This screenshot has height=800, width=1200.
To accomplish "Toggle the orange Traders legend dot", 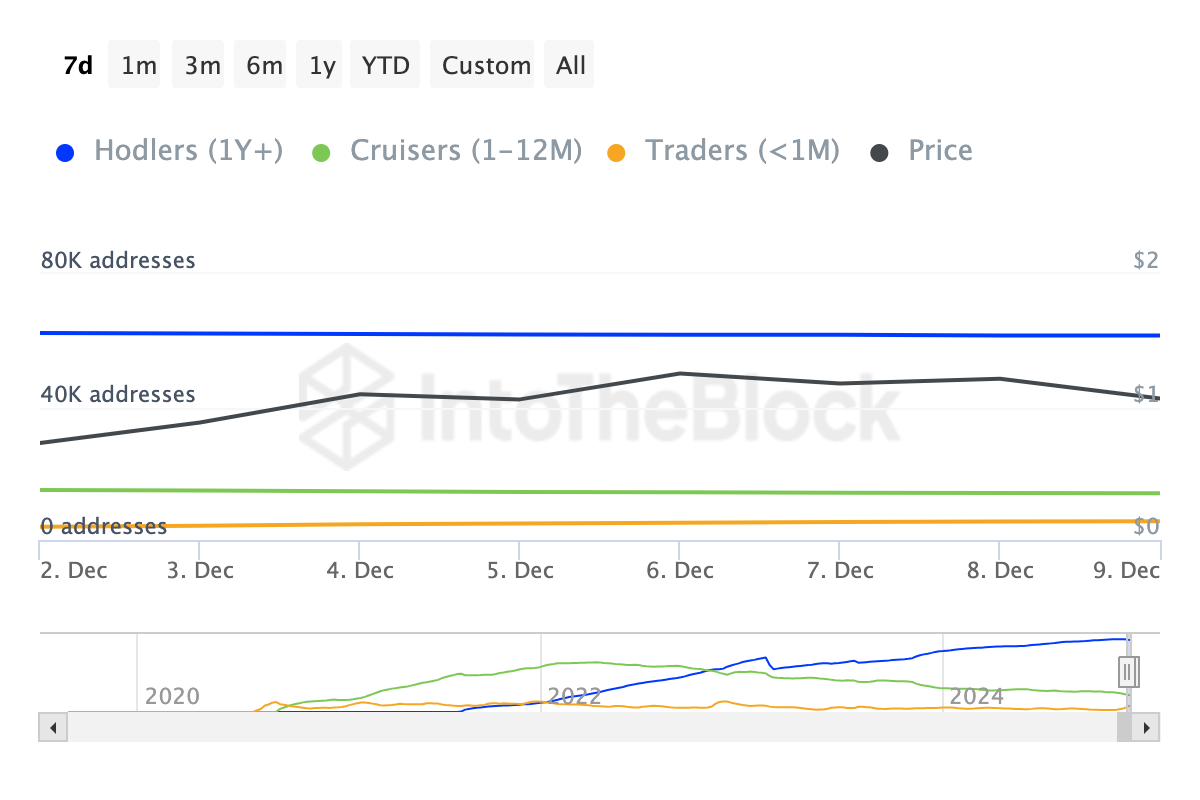I will [617, 153].
